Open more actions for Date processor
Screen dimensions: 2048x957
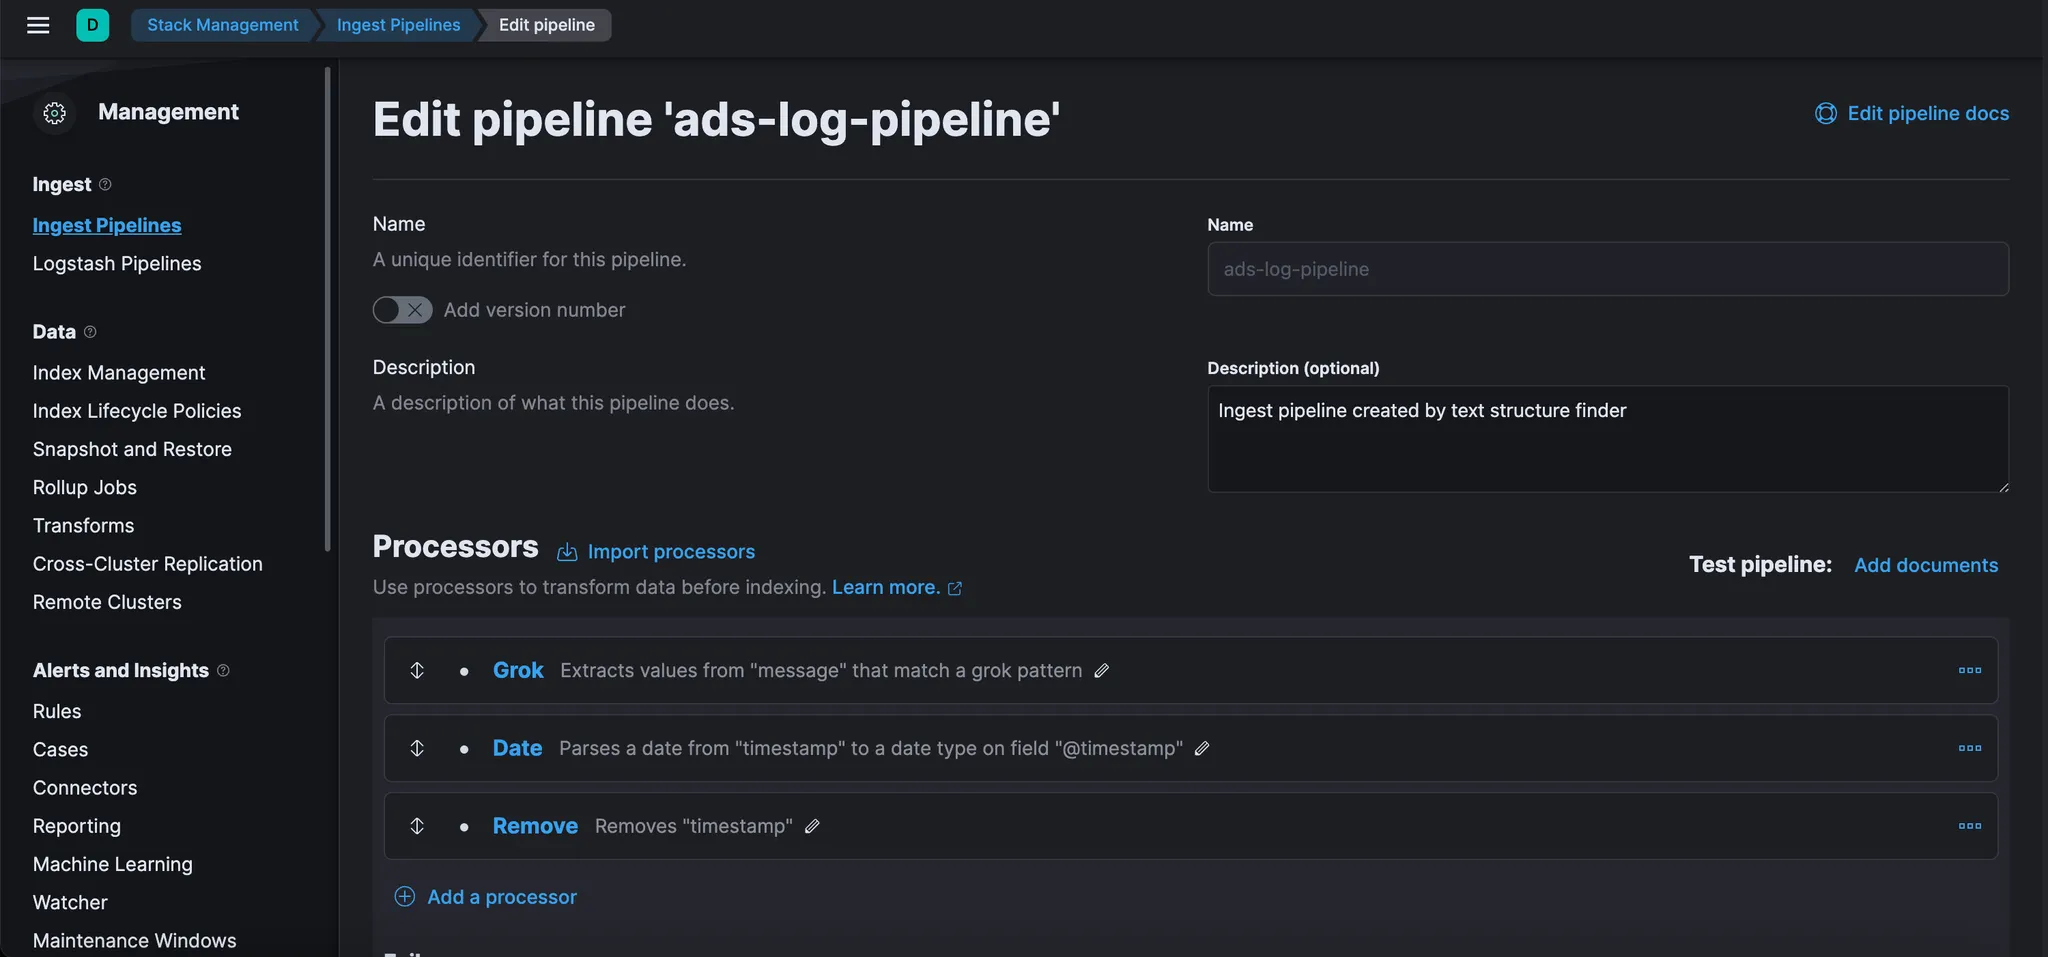1969,748
